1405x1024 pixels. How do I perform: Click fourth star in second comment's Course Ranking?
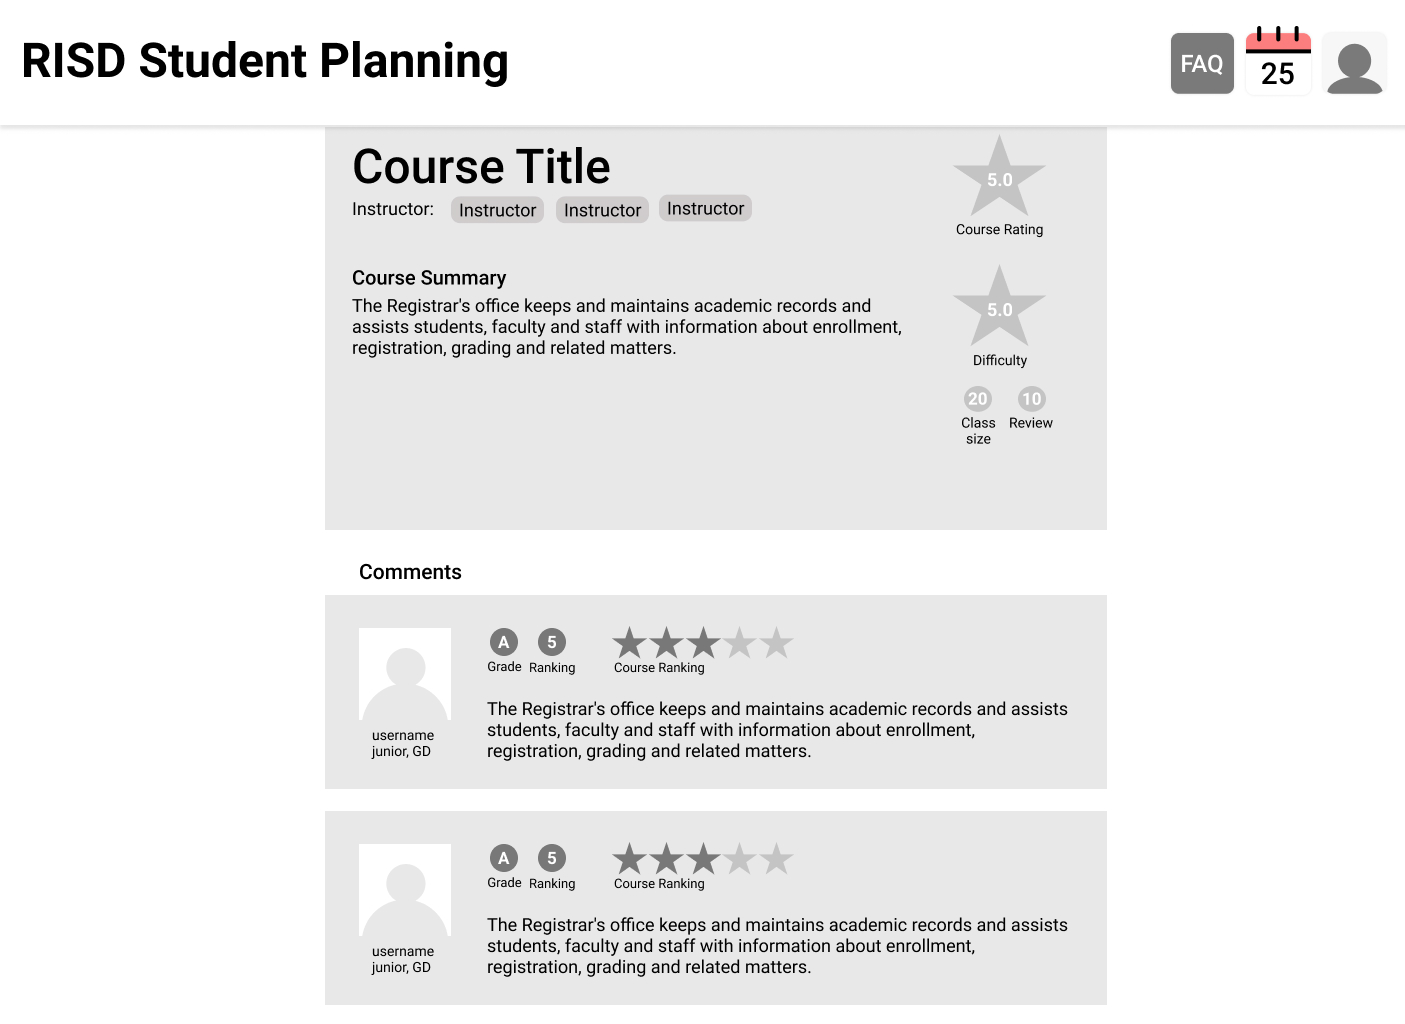(x=740, y=859)
